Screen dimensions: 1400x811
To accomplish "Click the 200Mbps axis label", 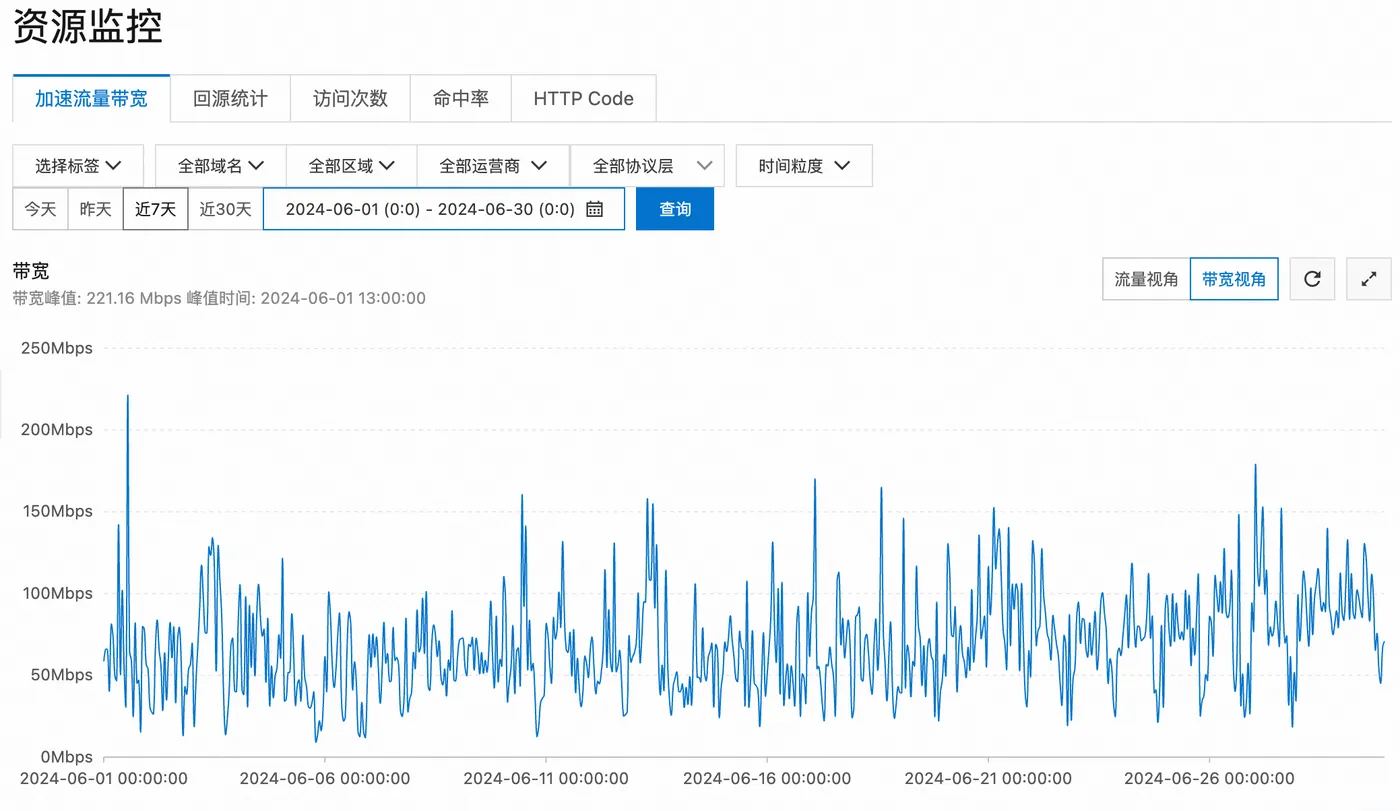I will (56, 430).
